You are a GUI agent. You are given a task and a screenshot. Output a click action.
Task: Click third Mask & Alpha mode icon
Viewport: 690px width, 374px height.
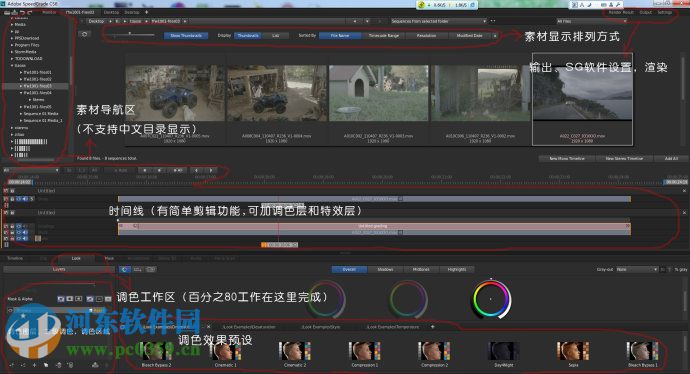coord(79,299)
